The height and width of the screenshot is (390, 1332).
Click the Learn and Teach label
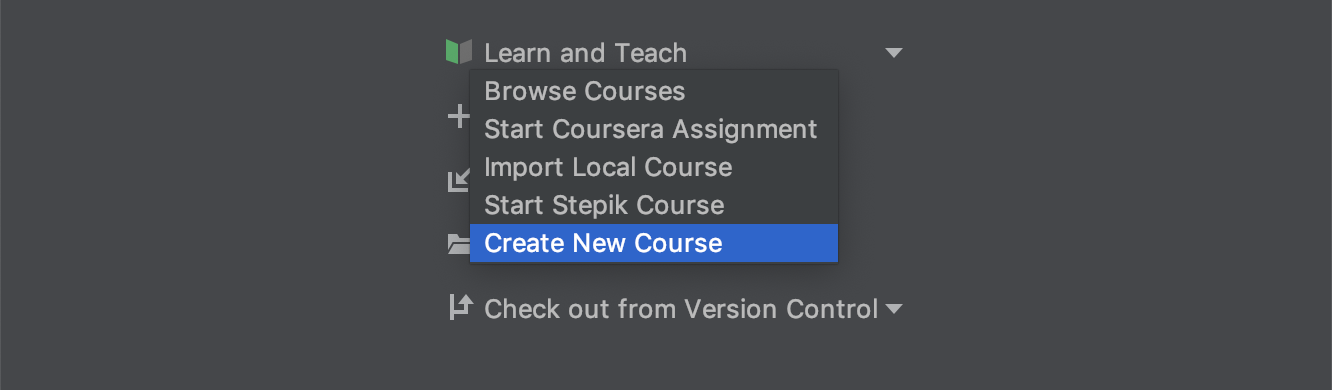pyautogui.click(x=585, y=53)
